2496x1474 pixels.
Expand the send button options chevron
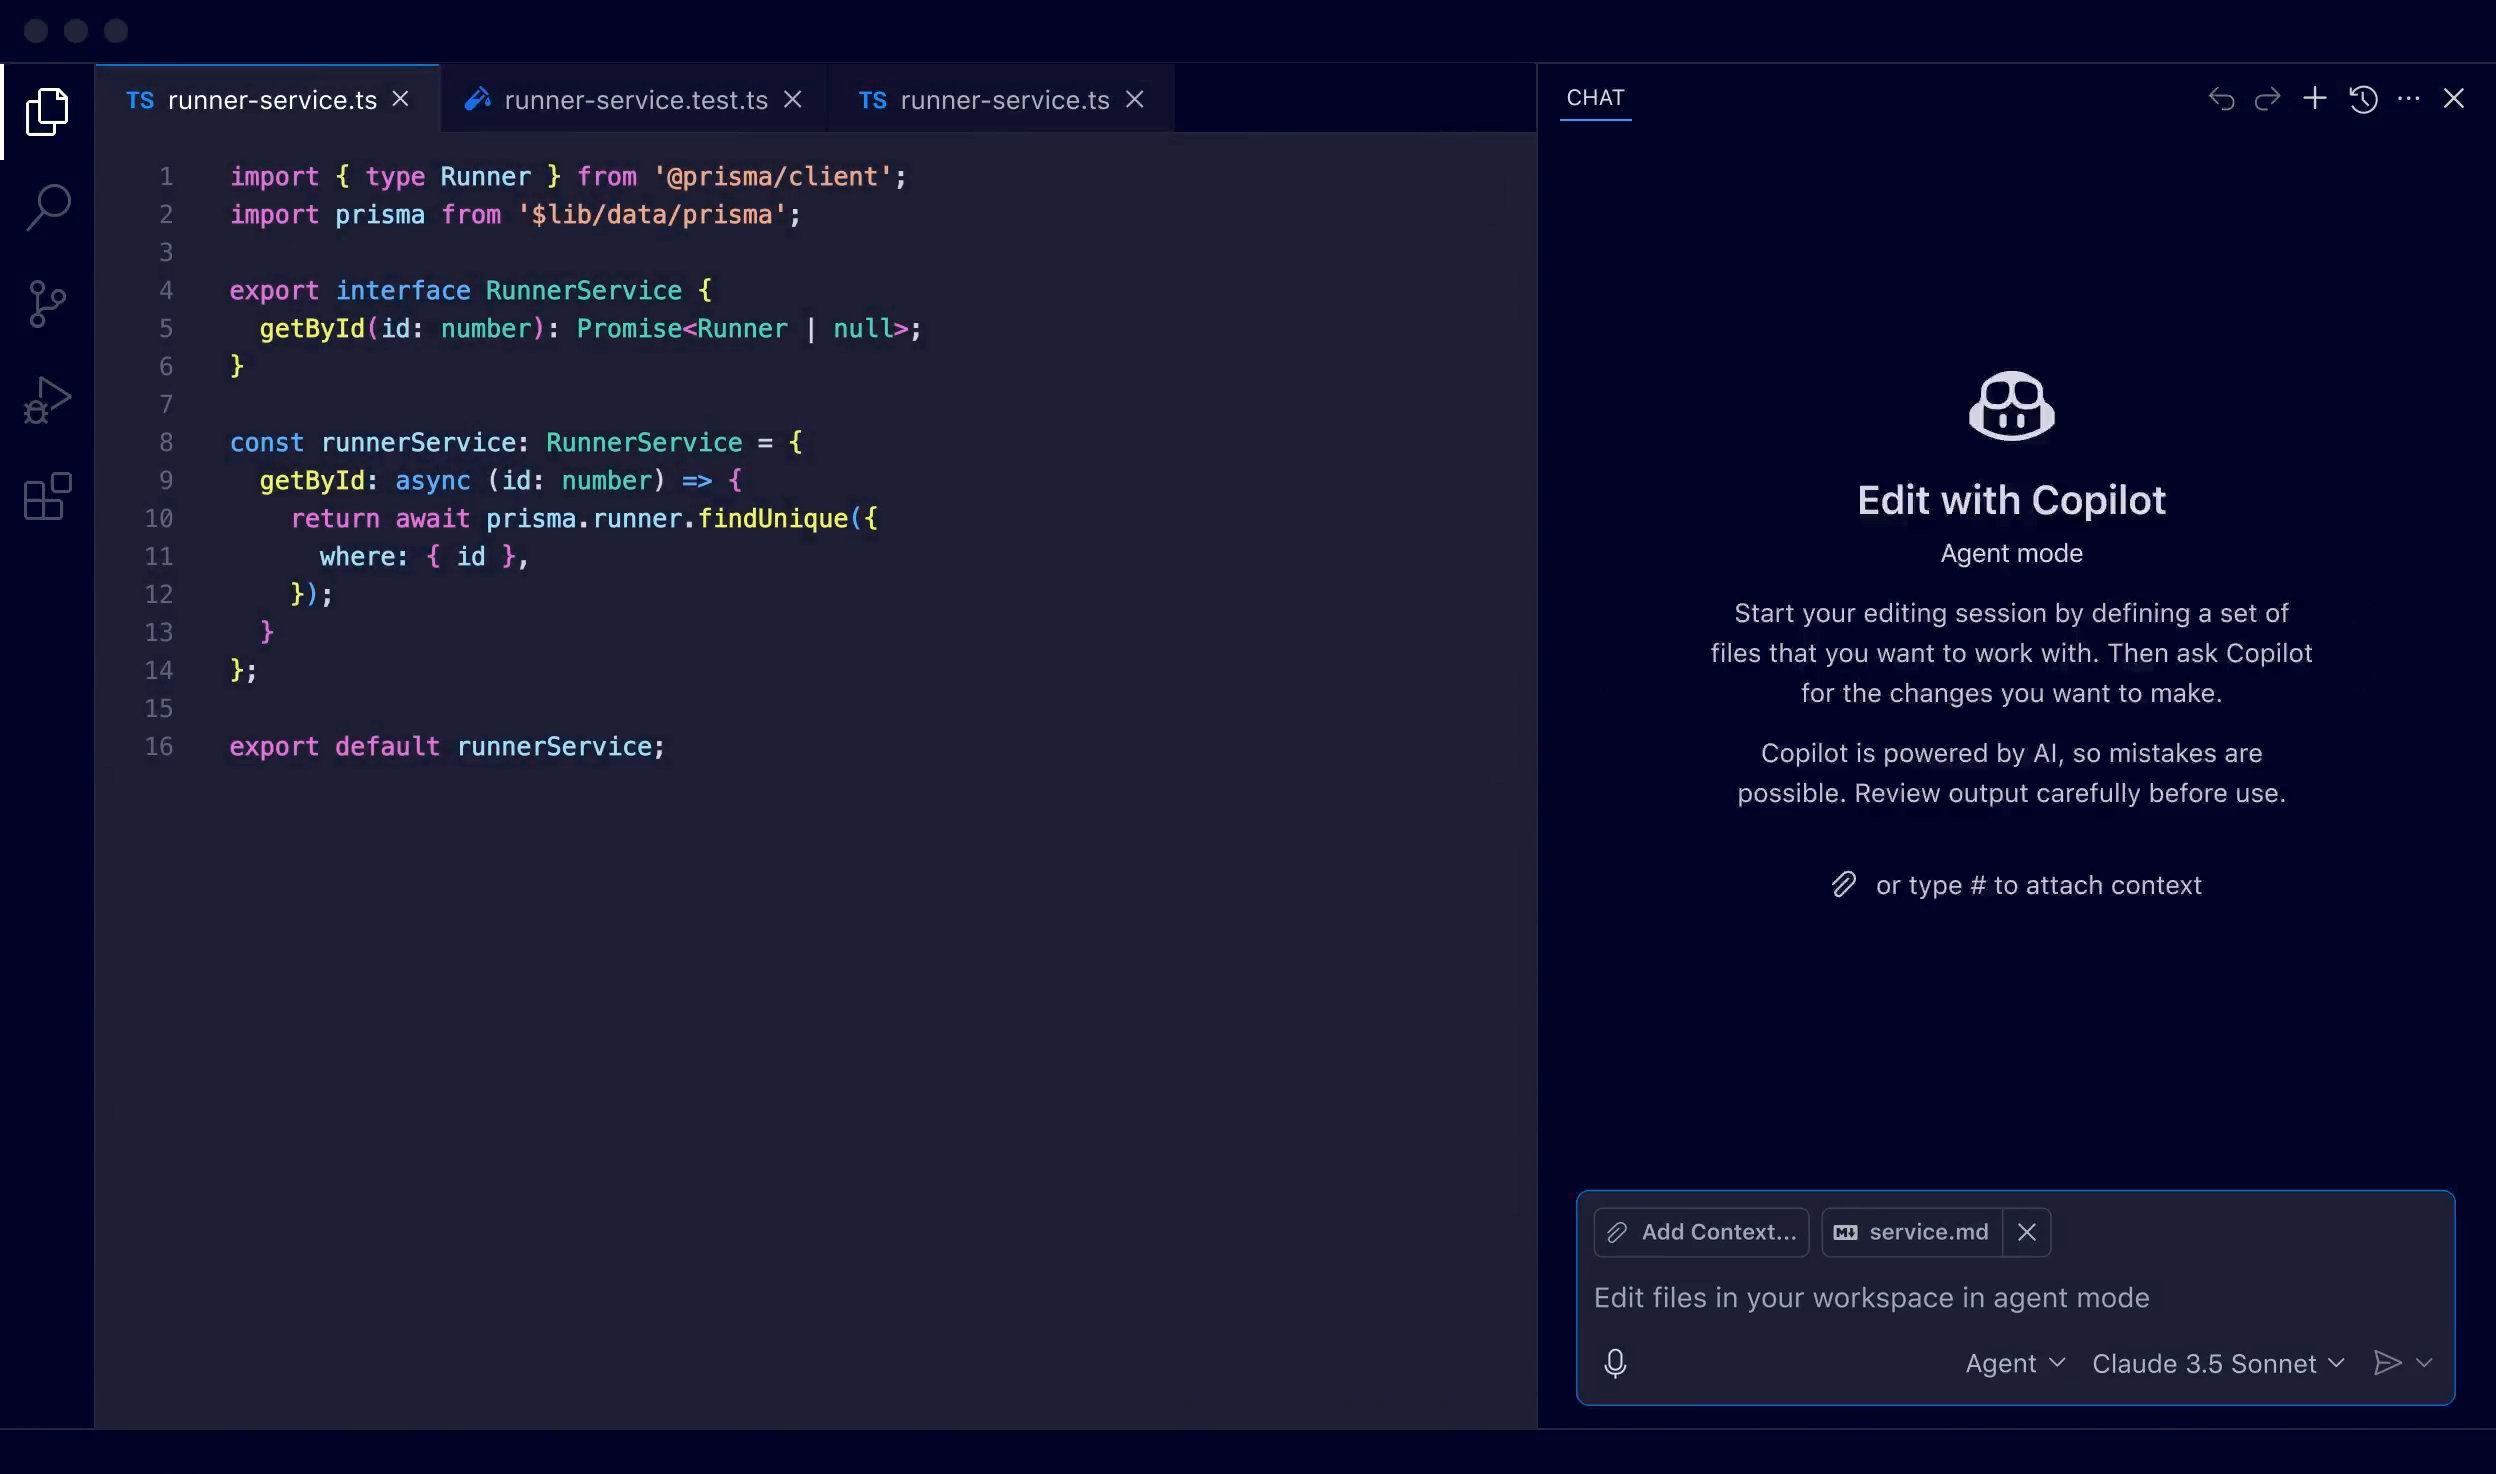[2424, 1362]
